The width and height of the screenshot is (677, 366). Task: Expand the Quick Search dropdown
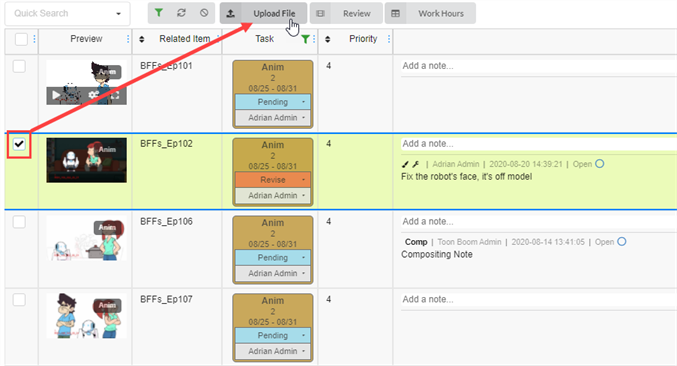pos(118,13)
